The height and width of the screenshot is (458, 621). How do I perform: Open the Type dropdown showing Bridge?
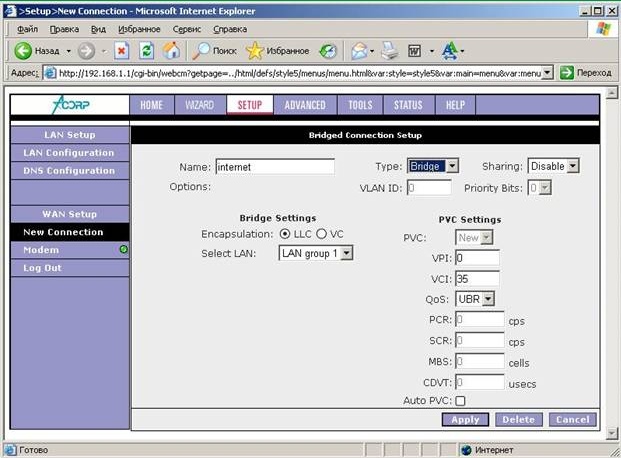tap(432, 166)
